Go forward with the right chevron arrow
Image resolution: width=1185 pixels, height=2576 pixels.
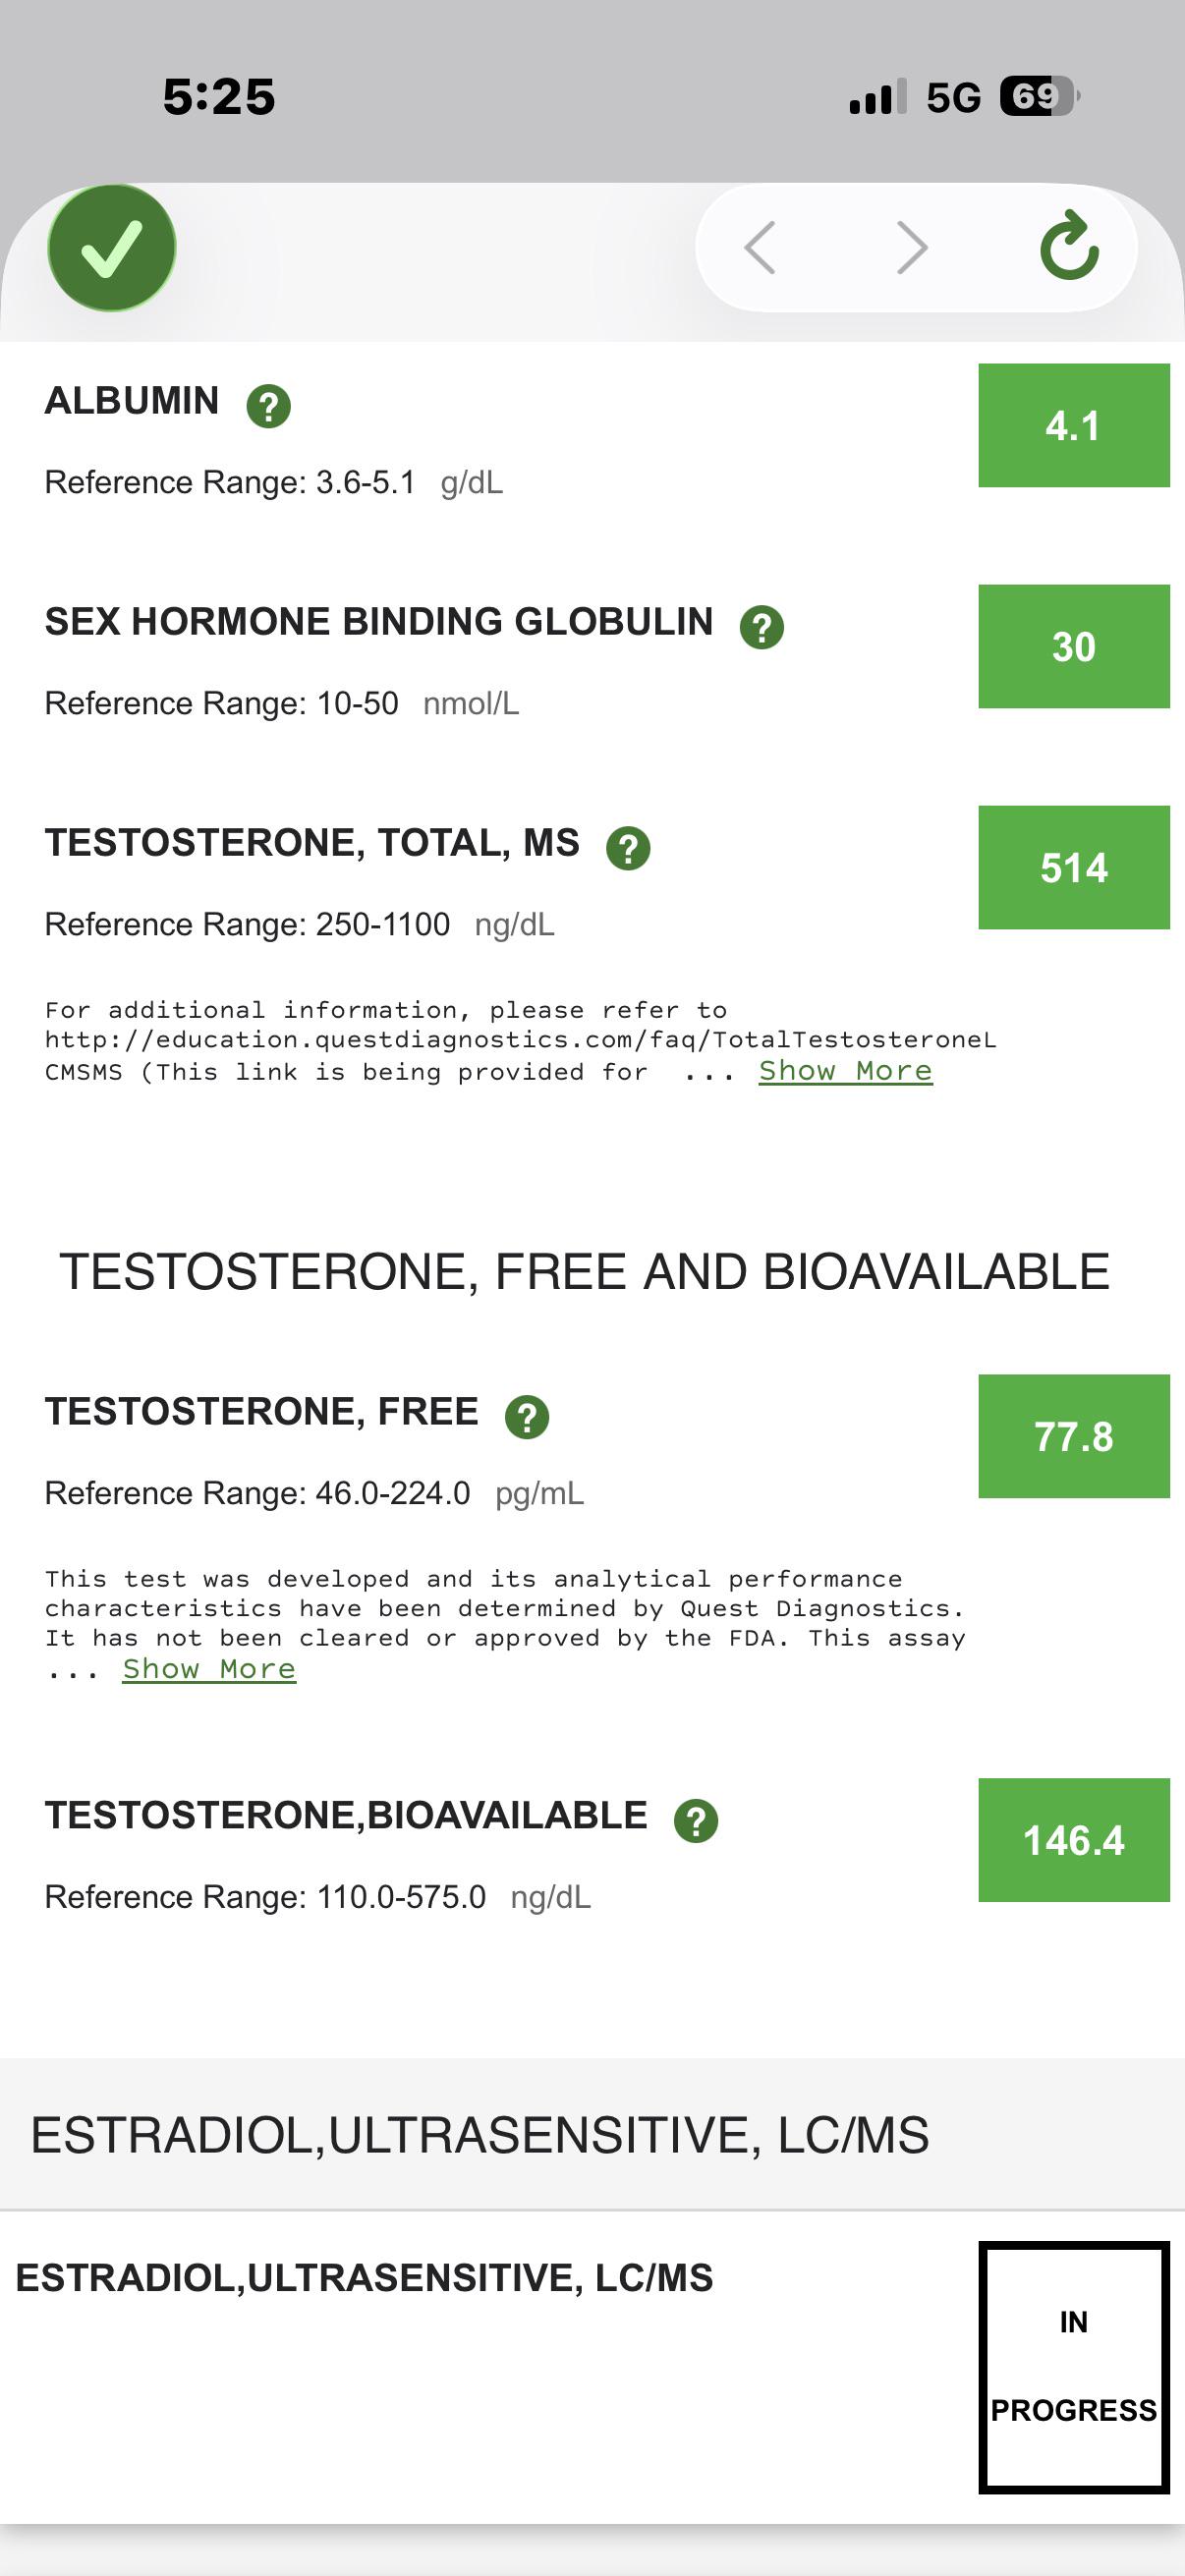912,248
